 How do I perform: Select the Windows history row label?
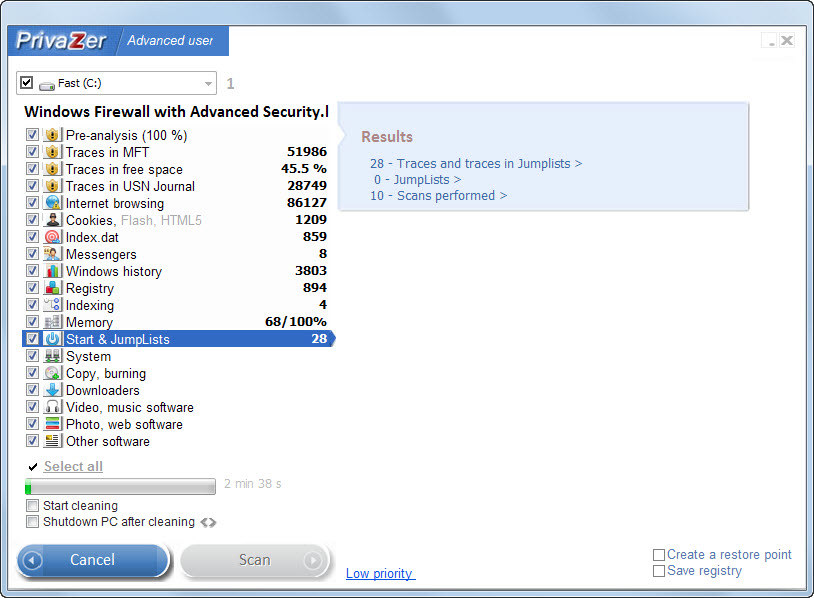[x=114, y=271]
